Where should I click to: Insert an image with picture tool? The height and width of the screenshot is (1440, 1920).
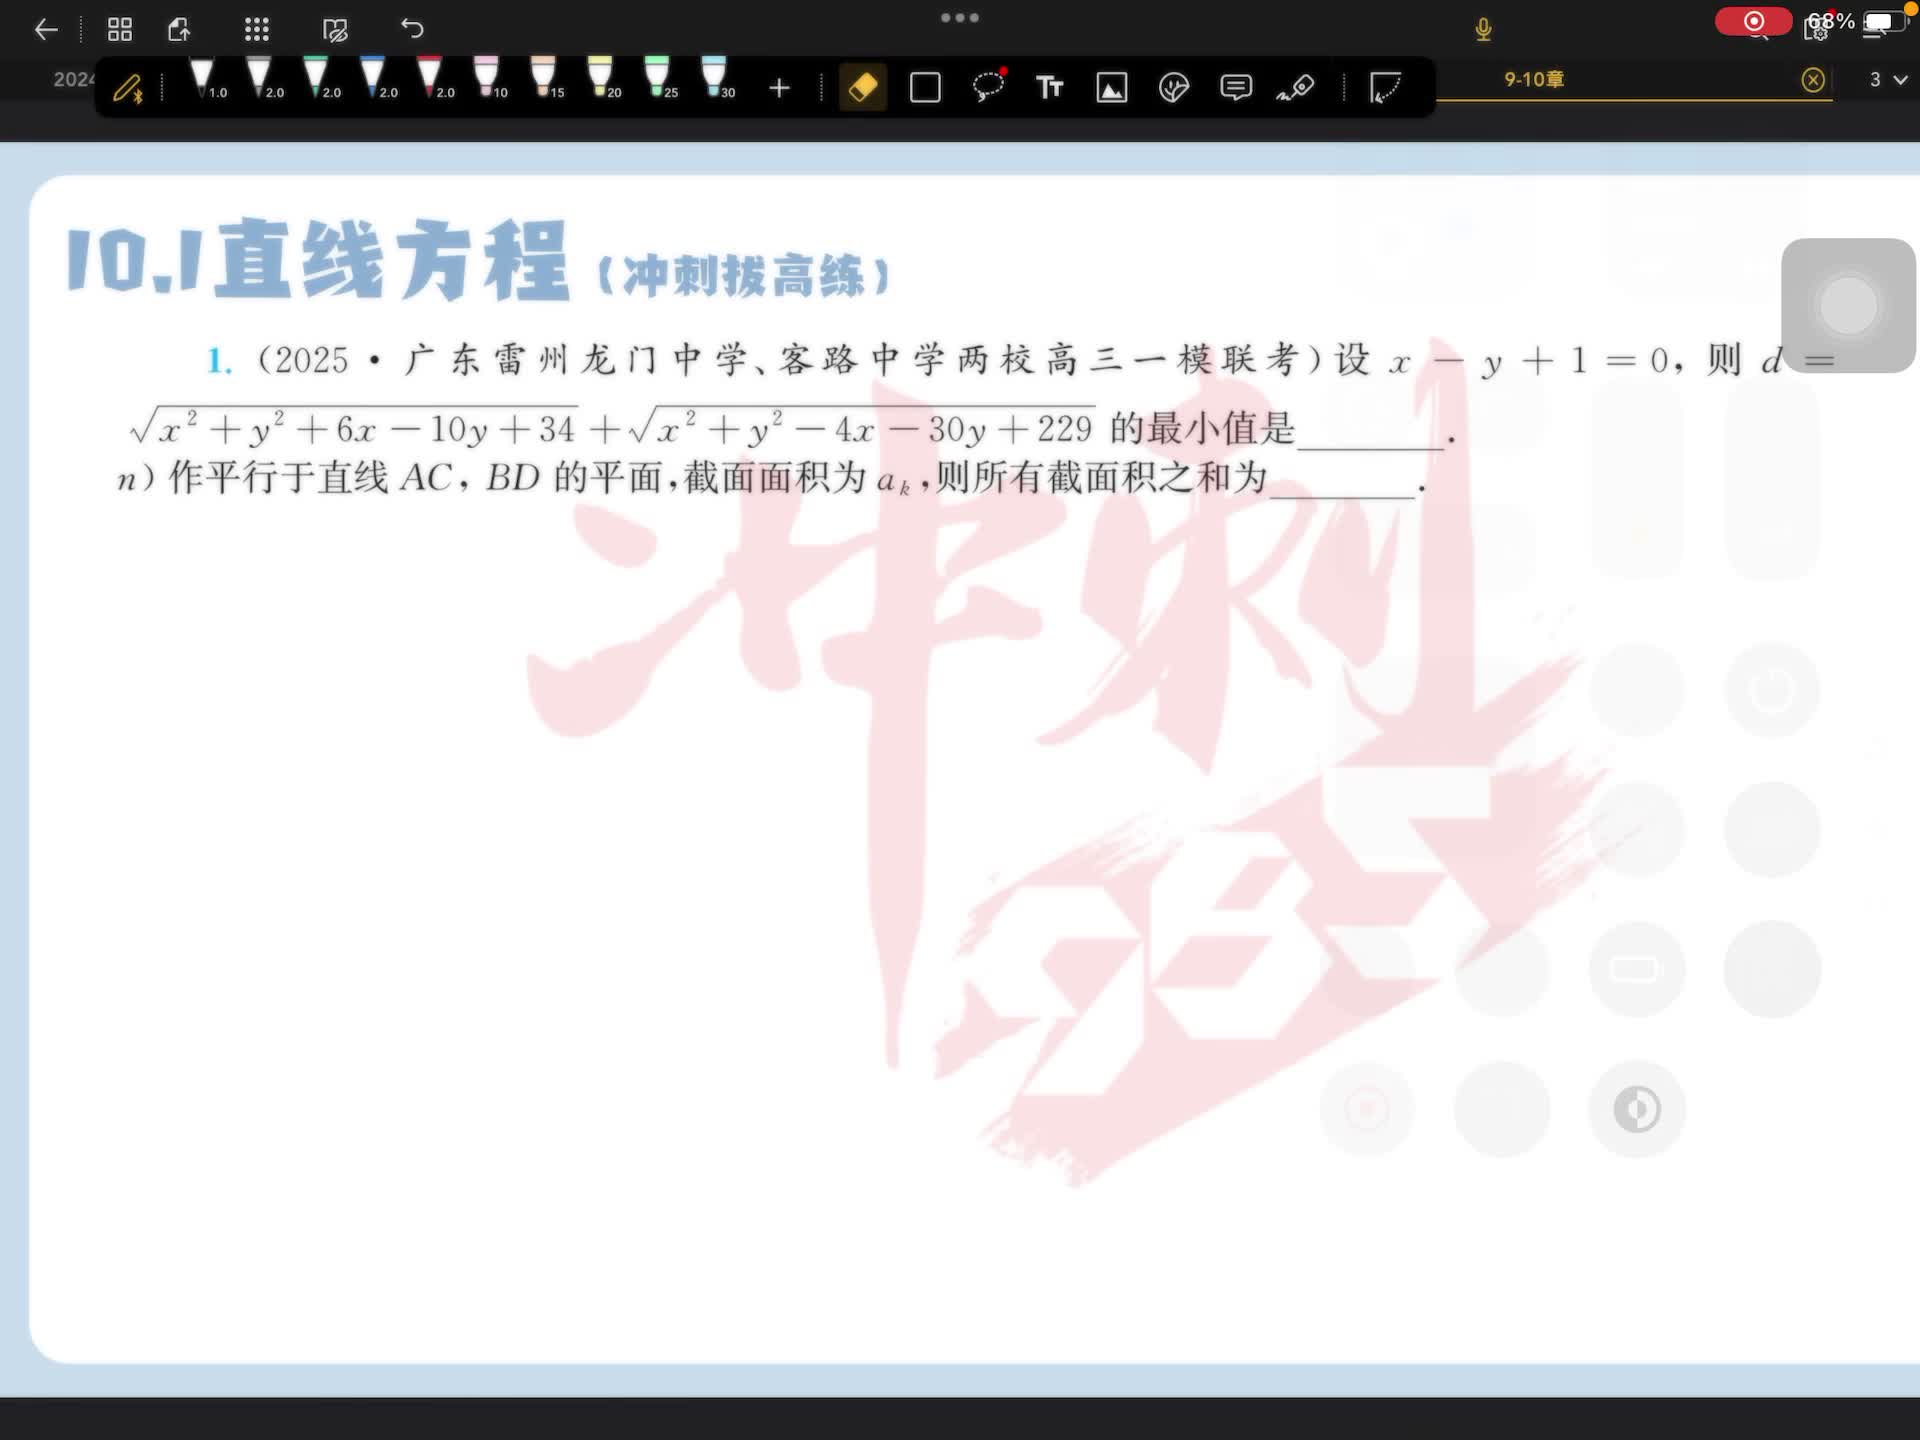(x=1112, y=88)
